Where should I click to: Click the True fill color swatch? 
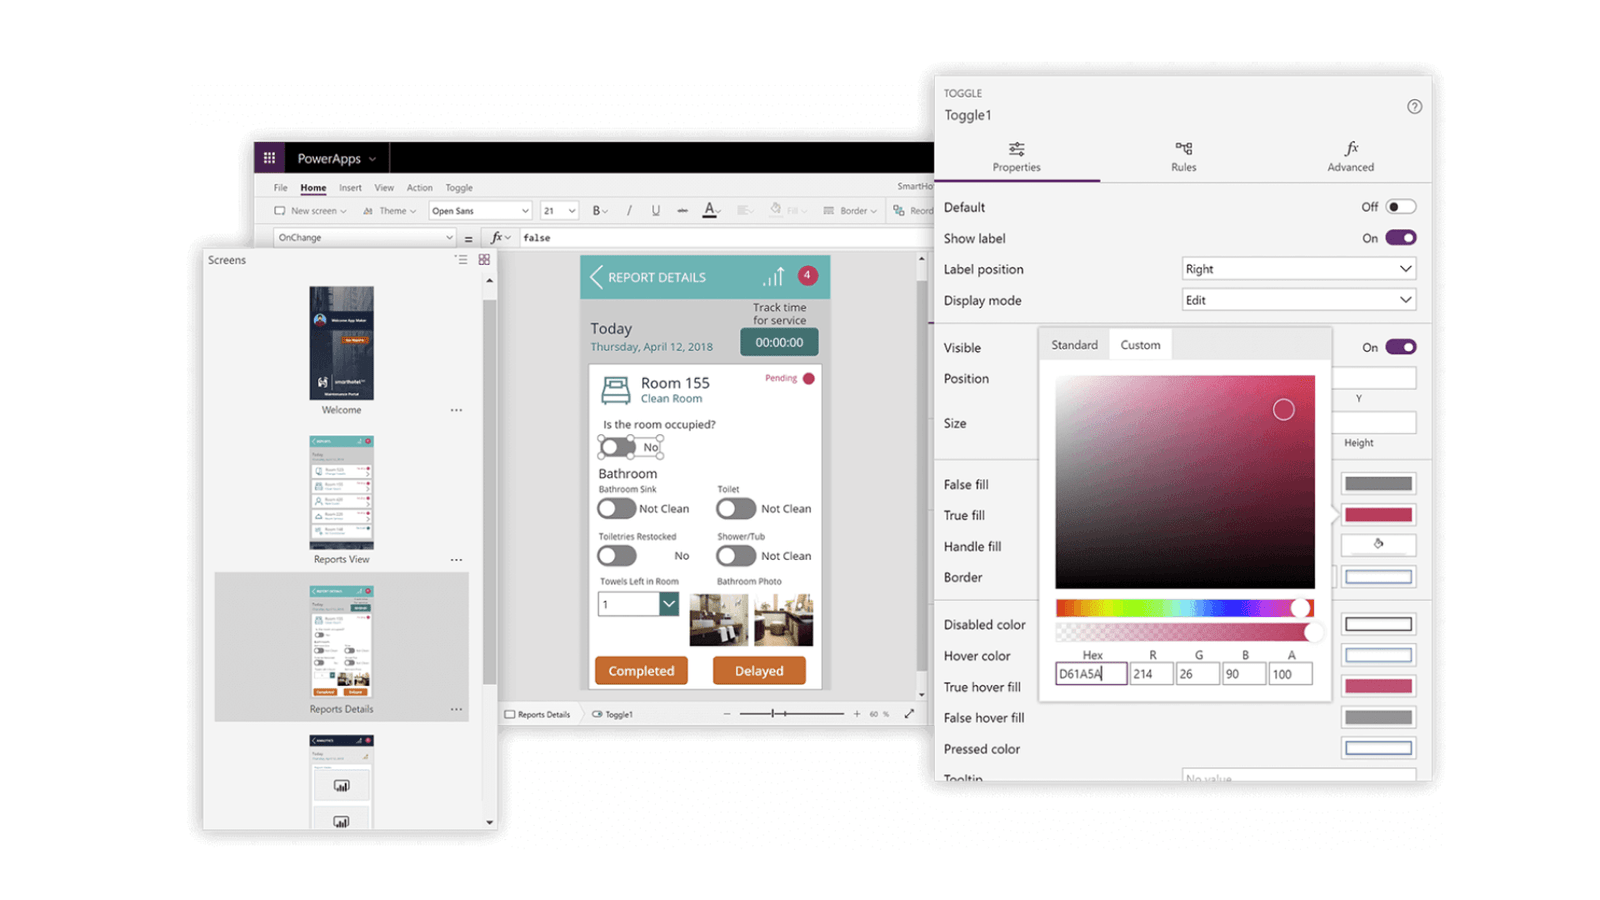(x=1378, y=515)
